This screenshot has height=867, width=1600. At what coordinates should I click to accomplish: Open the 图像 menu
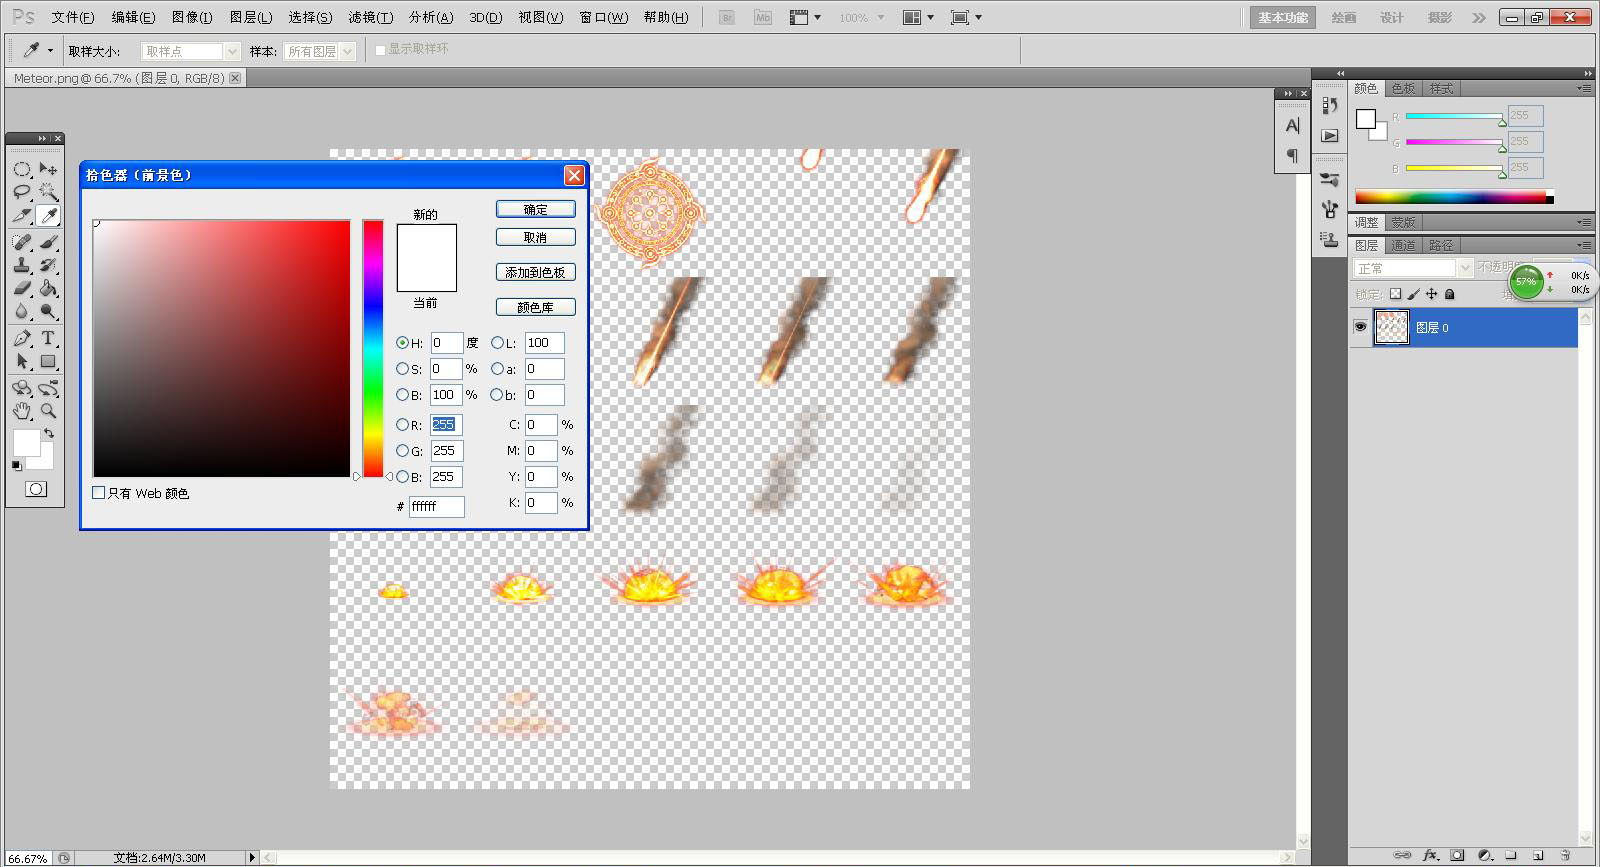[191, 17]
